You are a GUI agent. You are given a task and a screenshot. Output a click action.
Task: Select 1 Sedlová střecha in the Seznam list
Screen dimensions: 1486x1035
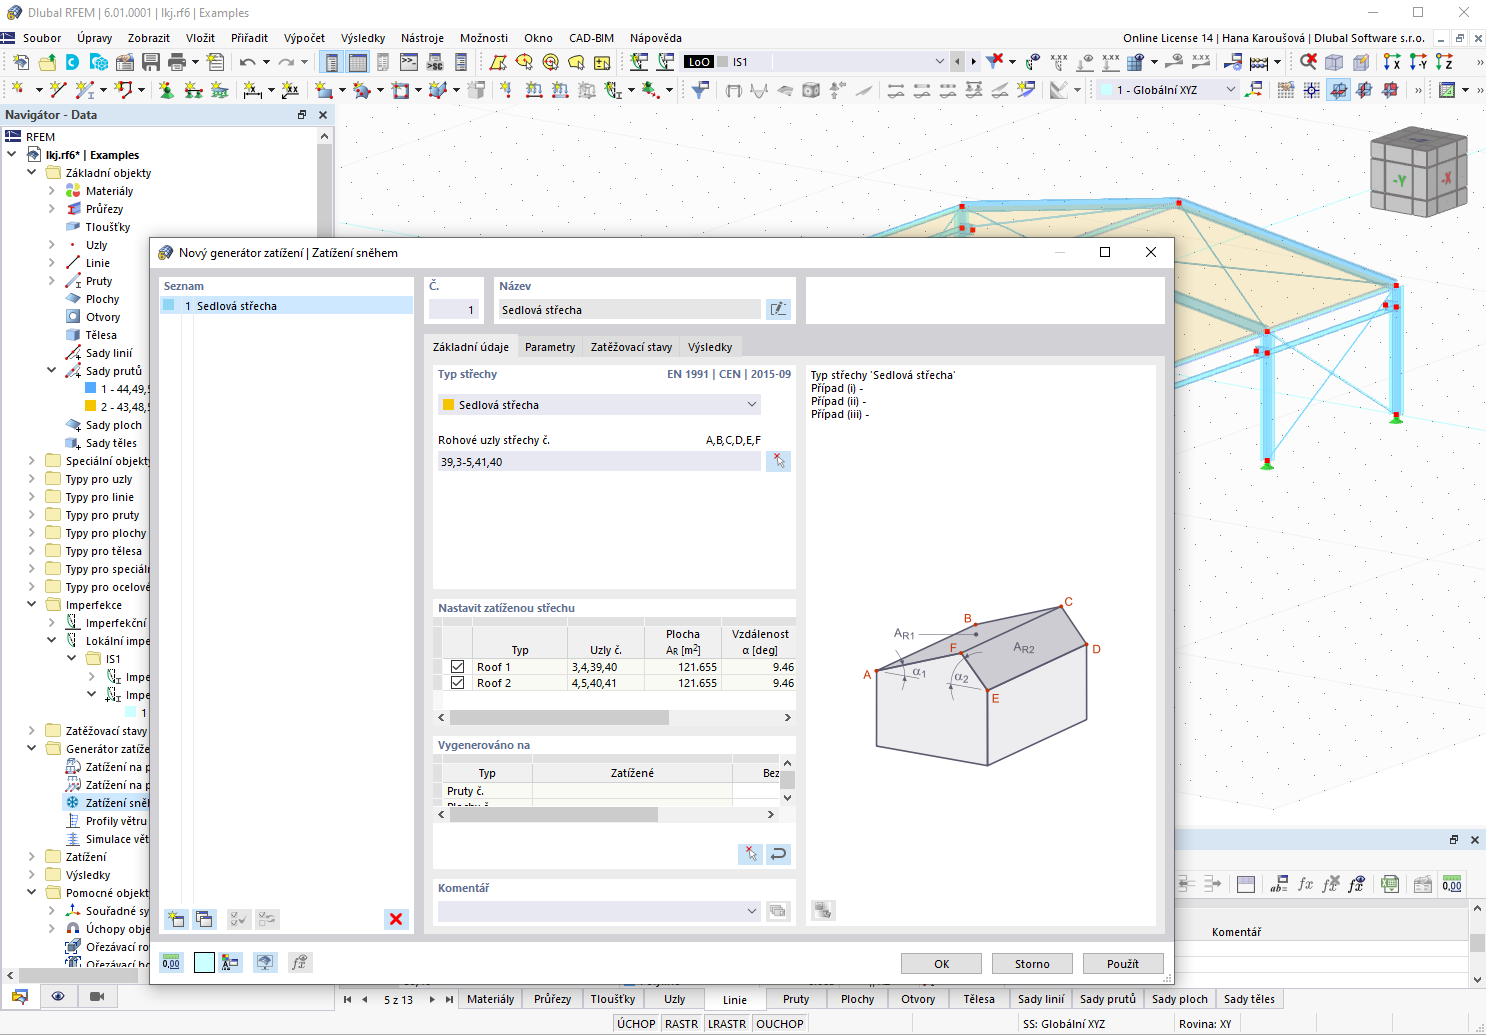[x=286, y=306]
